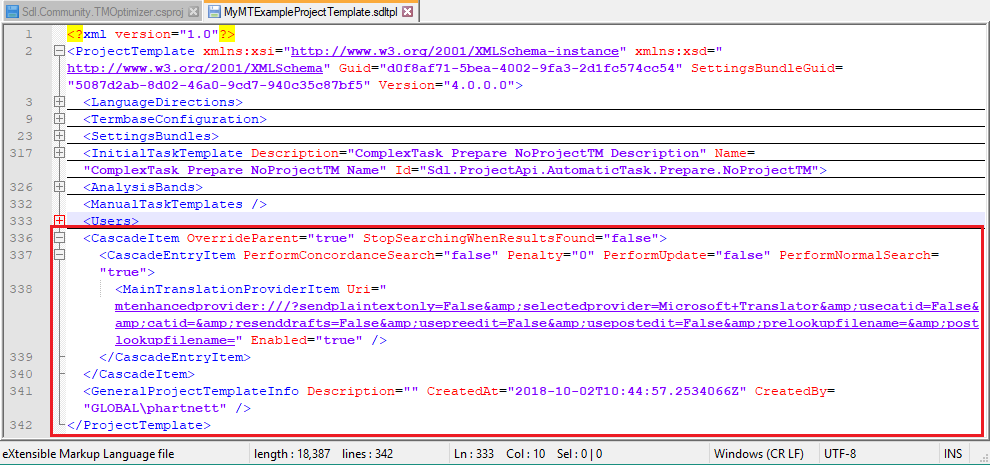Viewport: 990px width, 465px height.
Task: Click the save icon on the csproj tab
Action: (10, 11)
